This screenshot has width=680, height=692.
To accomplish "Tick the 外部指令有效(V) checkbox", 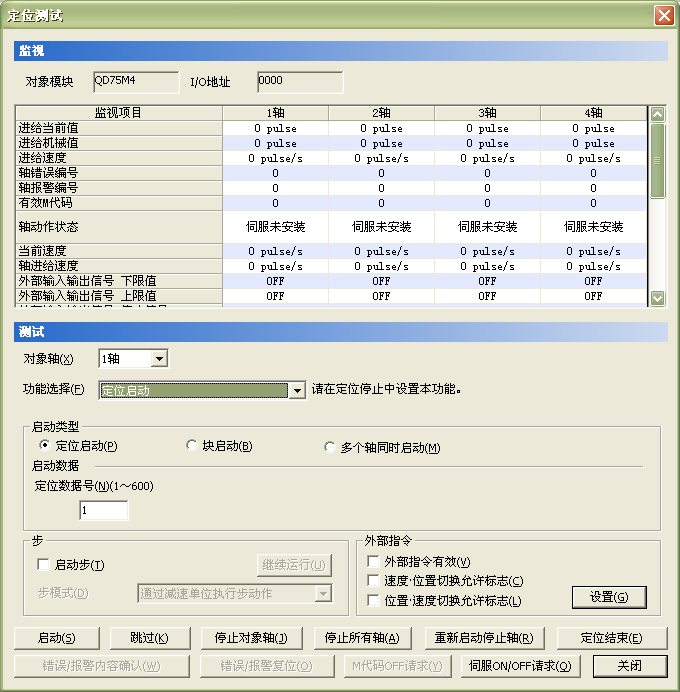I will (x=374, y=562).
